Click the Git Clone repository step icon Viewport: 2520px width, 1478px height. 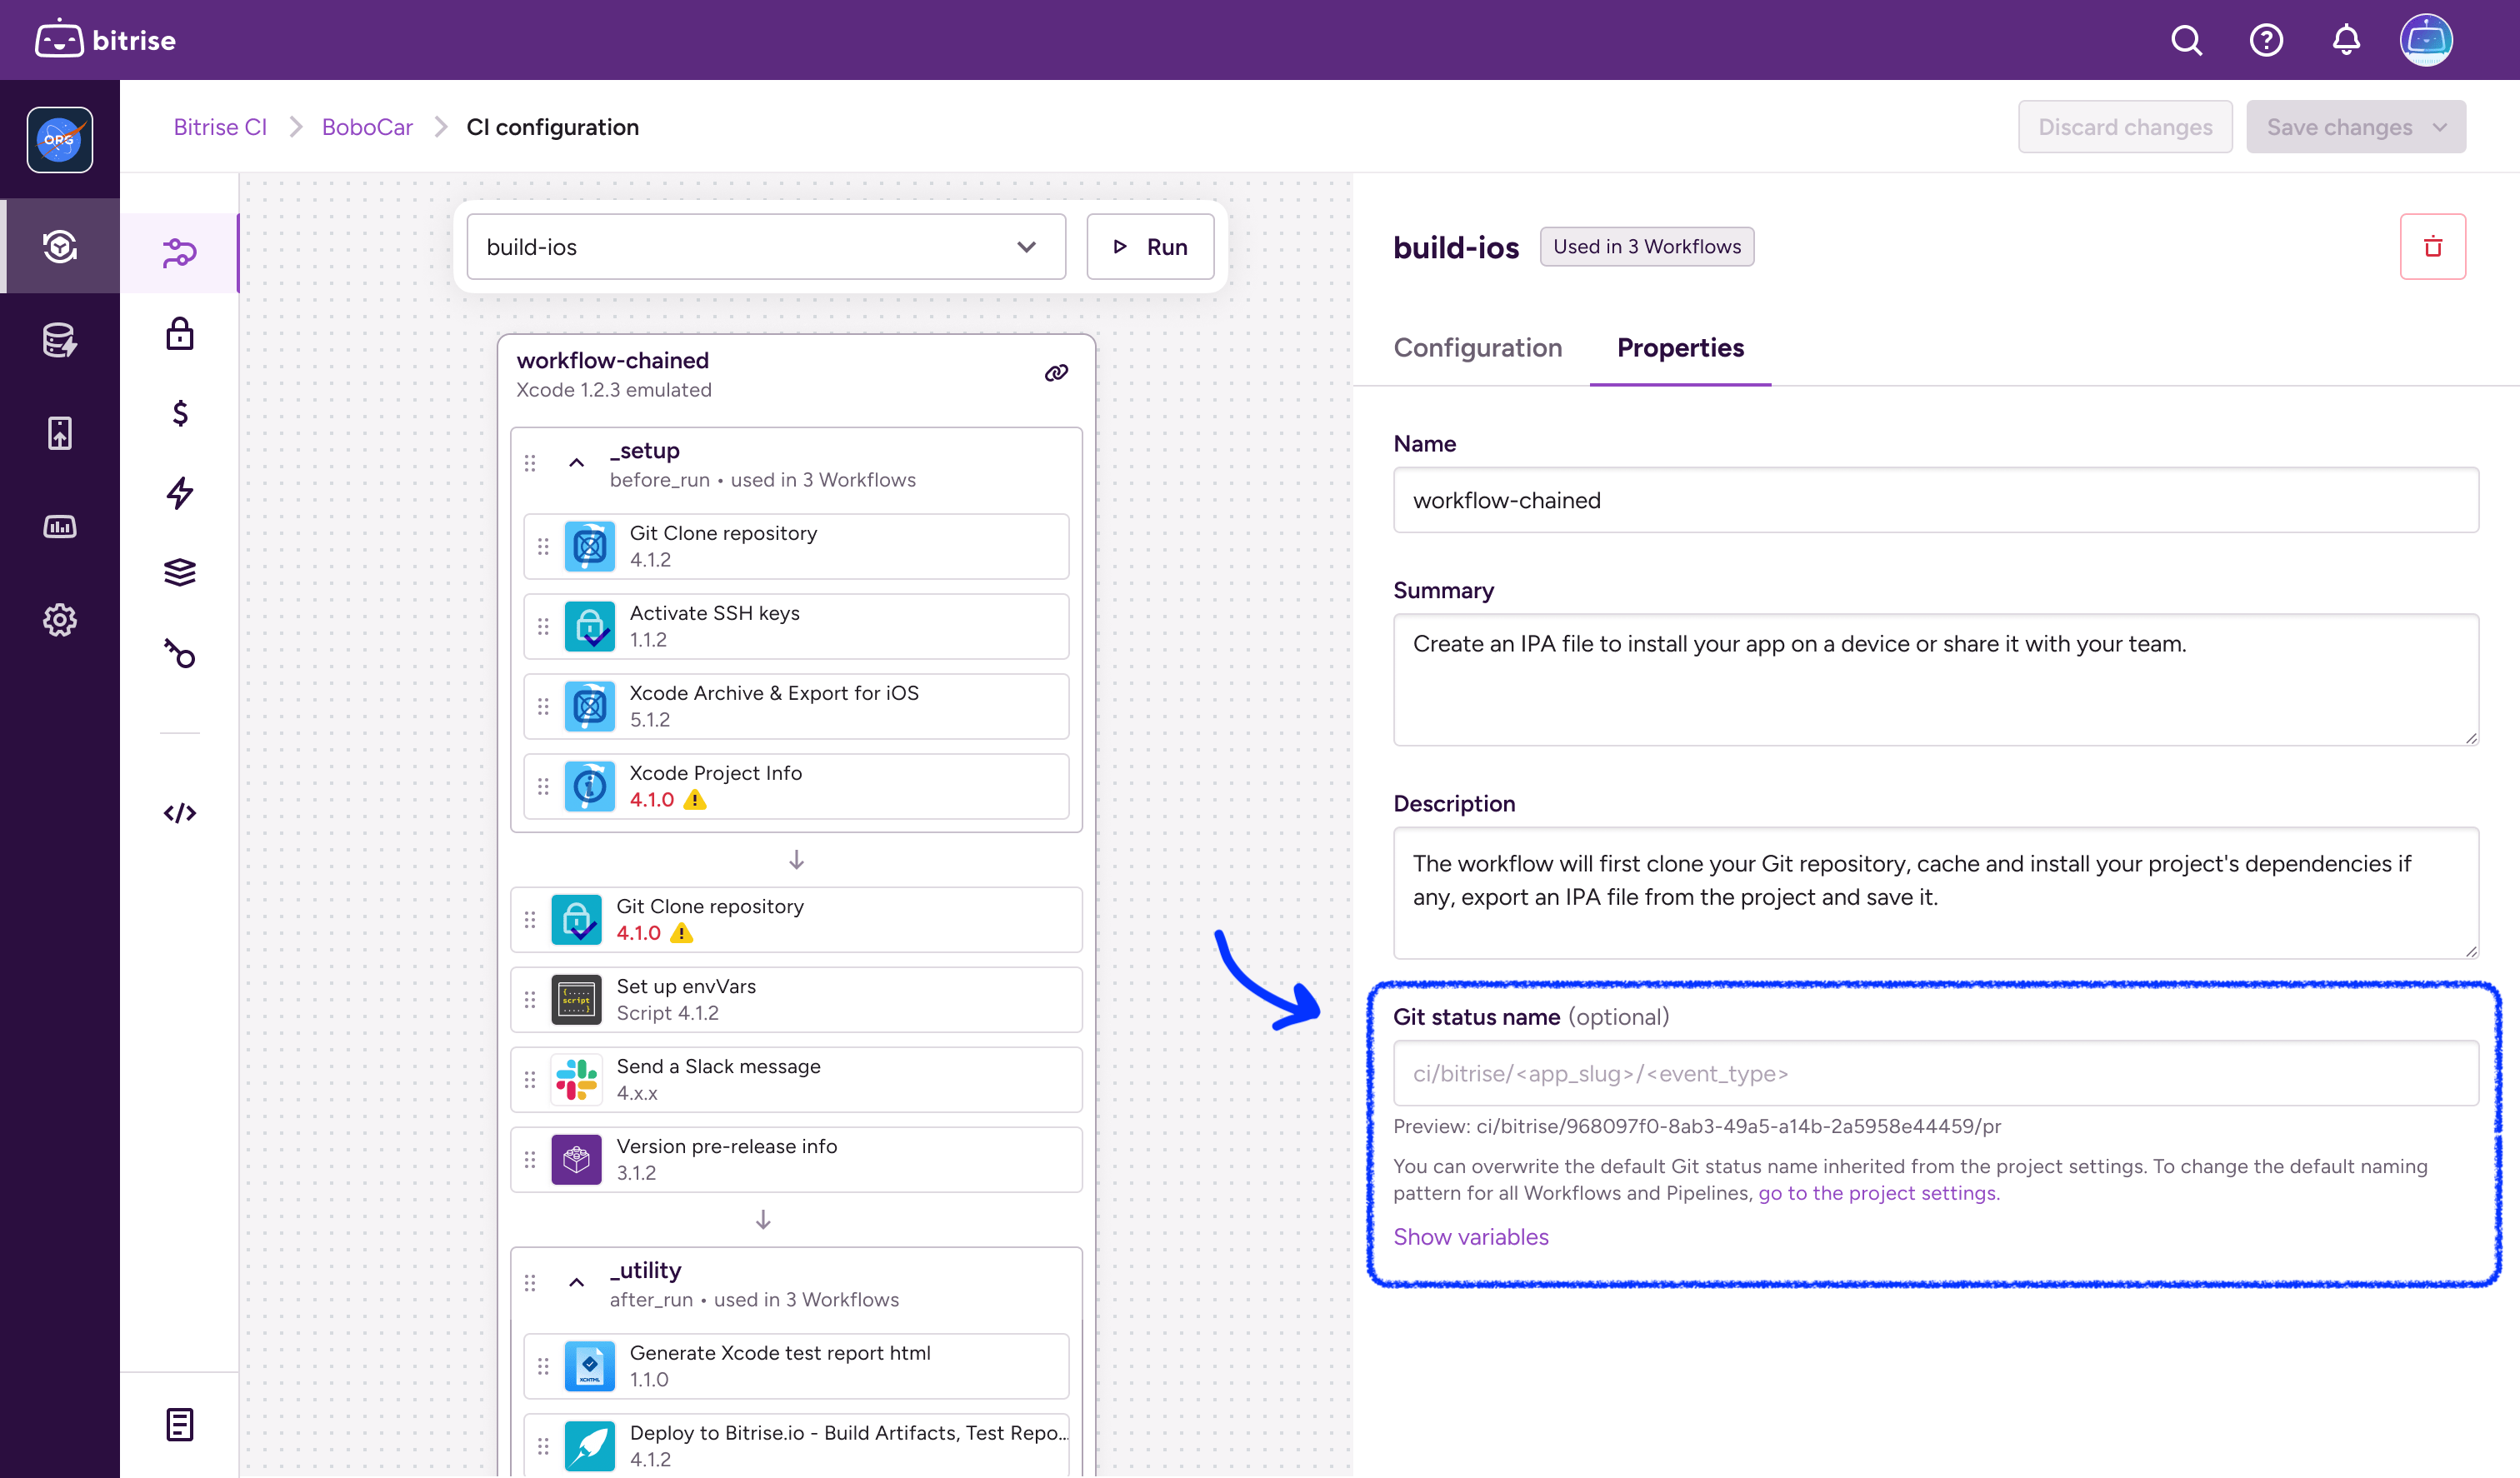pos(589,546)
